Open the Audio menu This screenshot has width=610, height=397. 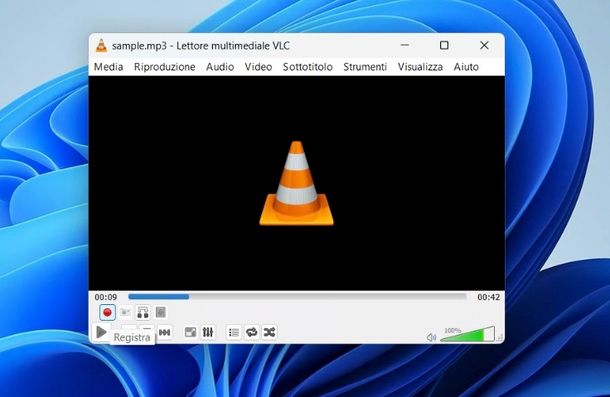[220, 67]
